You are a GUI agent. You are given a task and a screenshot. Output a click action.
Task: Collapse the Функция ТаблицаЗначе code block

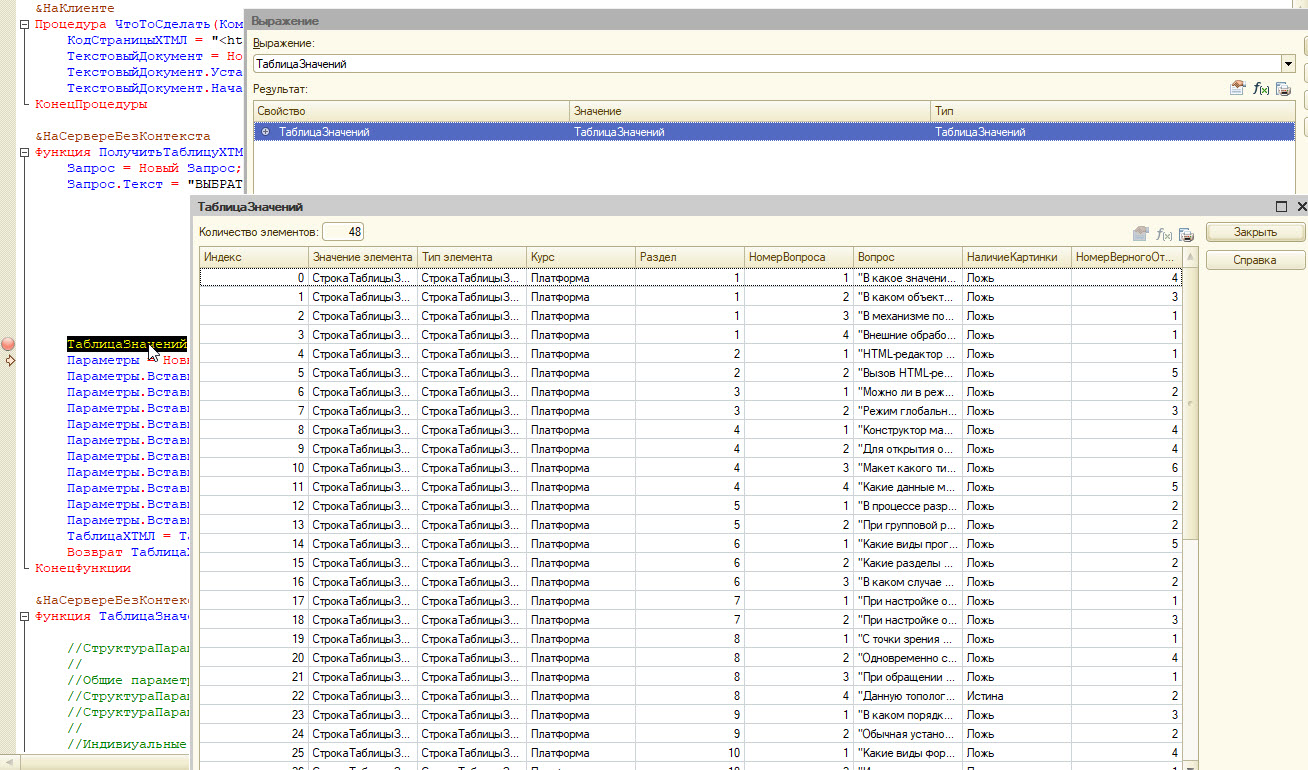click(x=25, y=616)
